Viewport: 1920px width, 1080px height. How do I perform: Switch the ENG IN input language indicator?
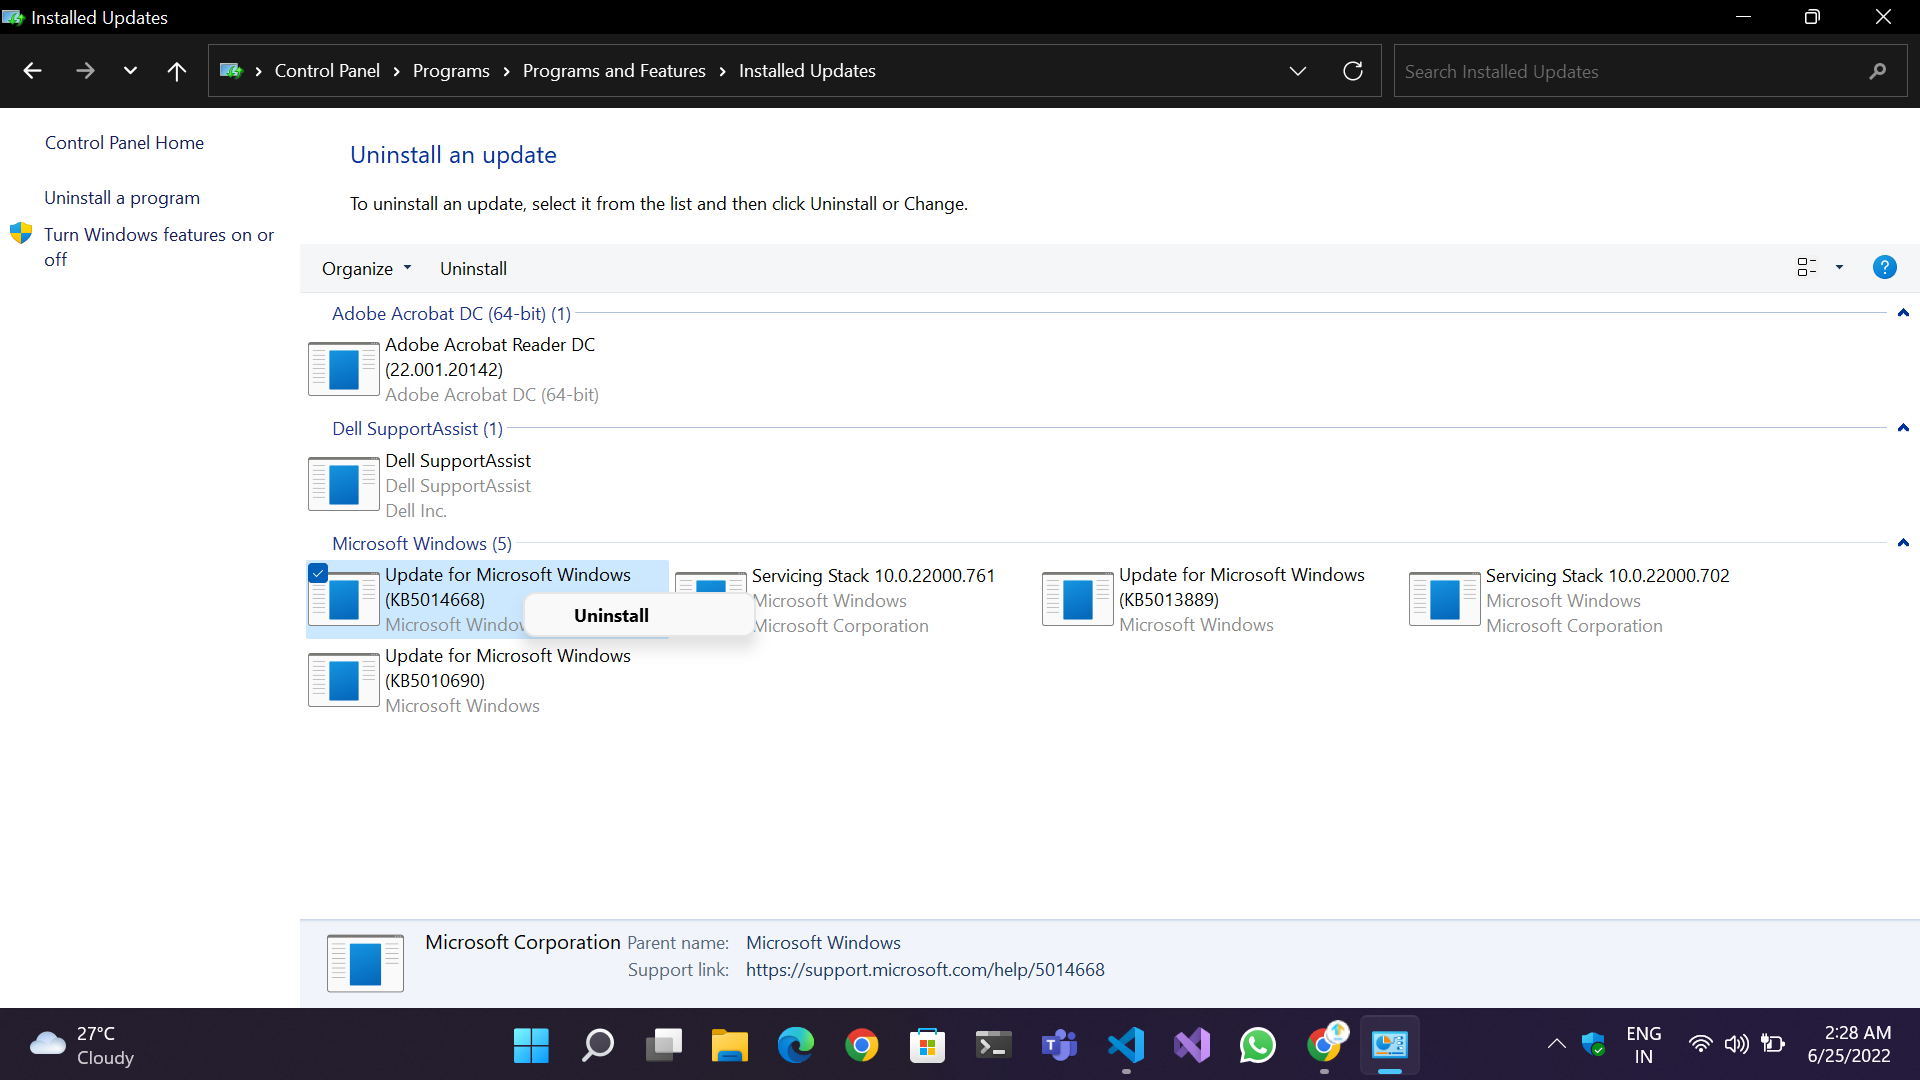tap(1643, 1045)
